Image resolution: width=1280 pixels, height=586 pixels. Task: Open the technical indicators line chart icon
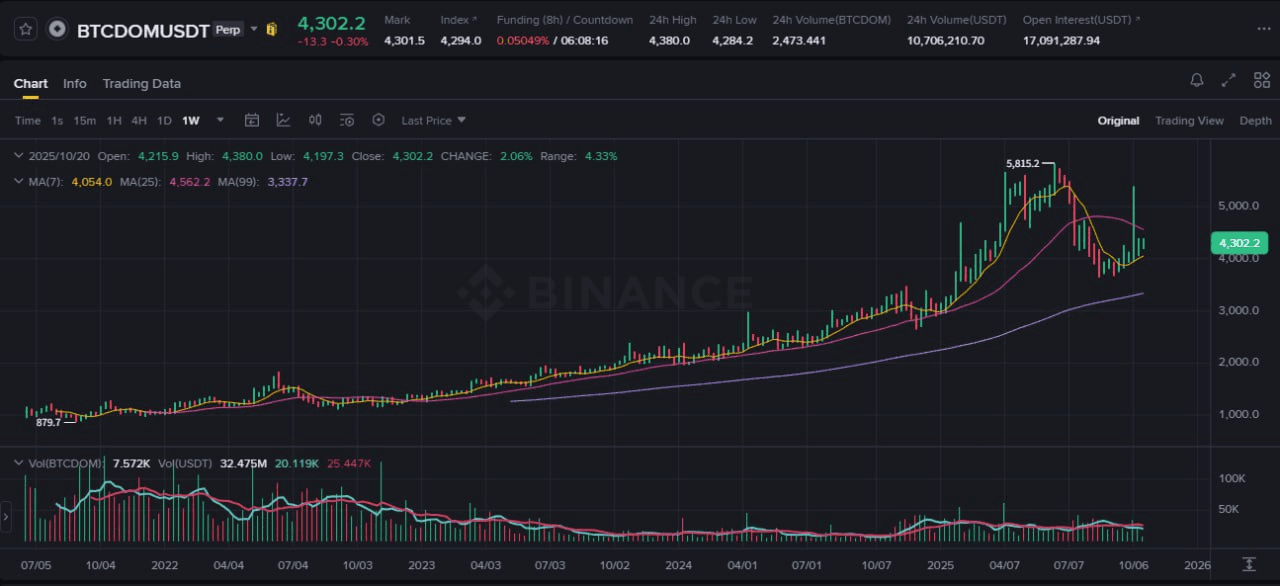click(284, 120)
